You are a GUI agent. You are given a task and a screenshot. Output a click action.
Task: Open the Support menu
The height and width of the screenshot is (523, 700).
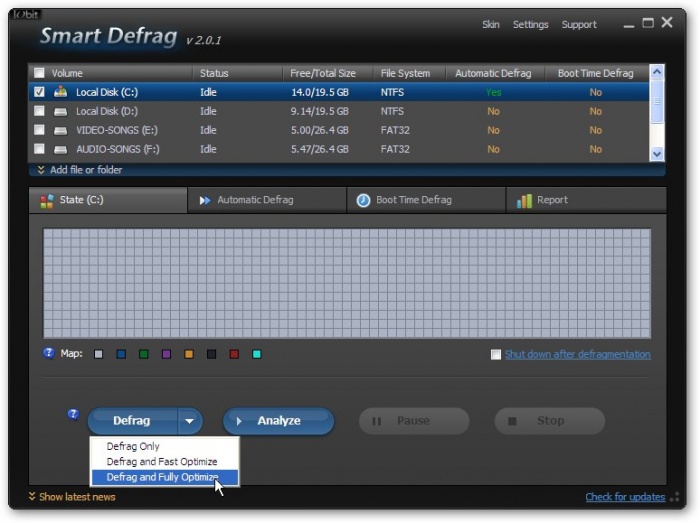point(579,25)
